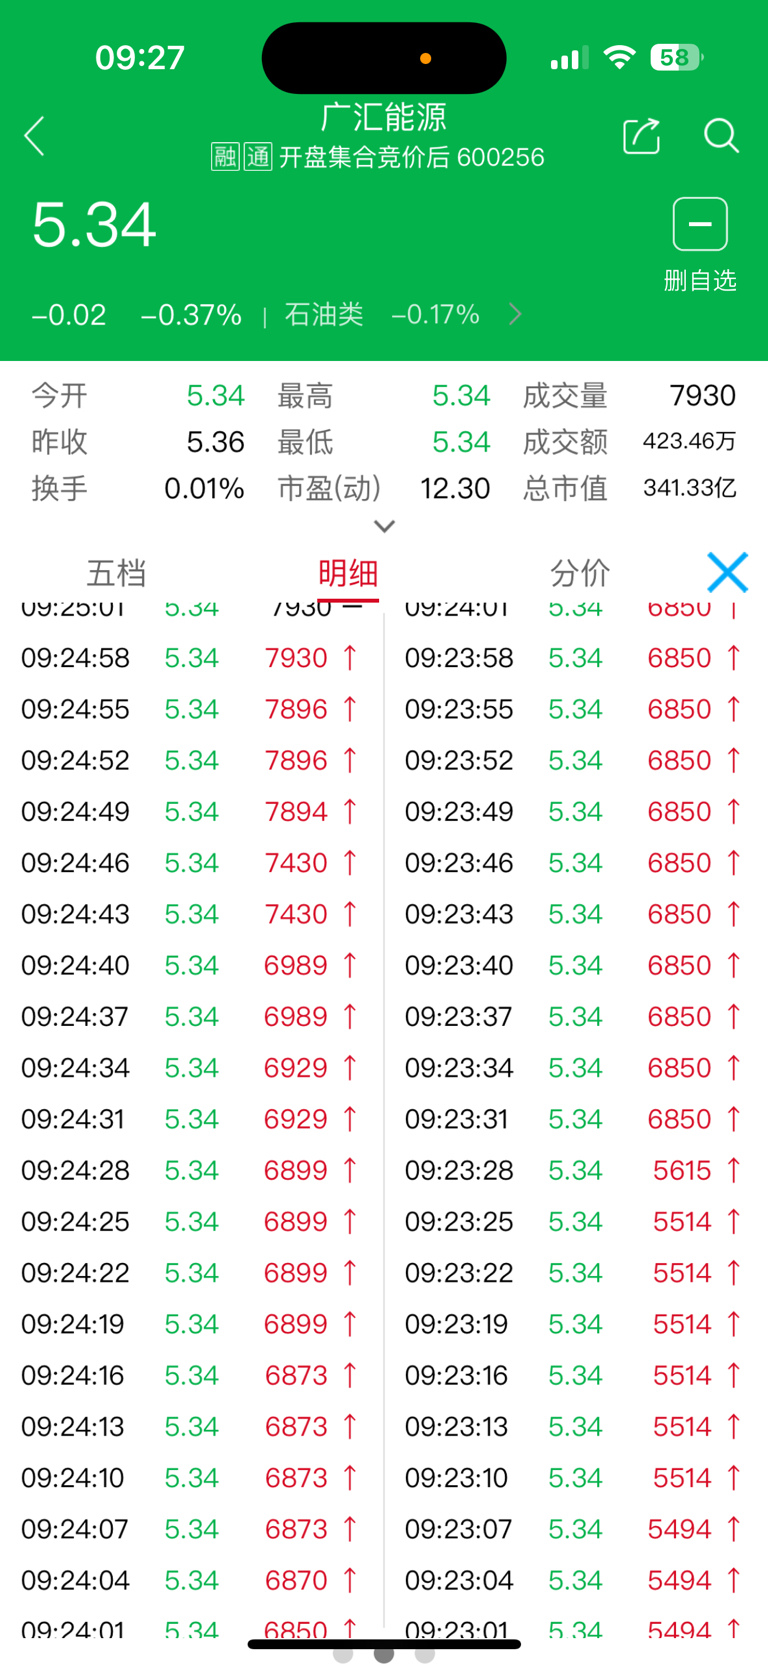Tap the middle page indicator dot
769x1665 pixels.
pos(384,1654)
